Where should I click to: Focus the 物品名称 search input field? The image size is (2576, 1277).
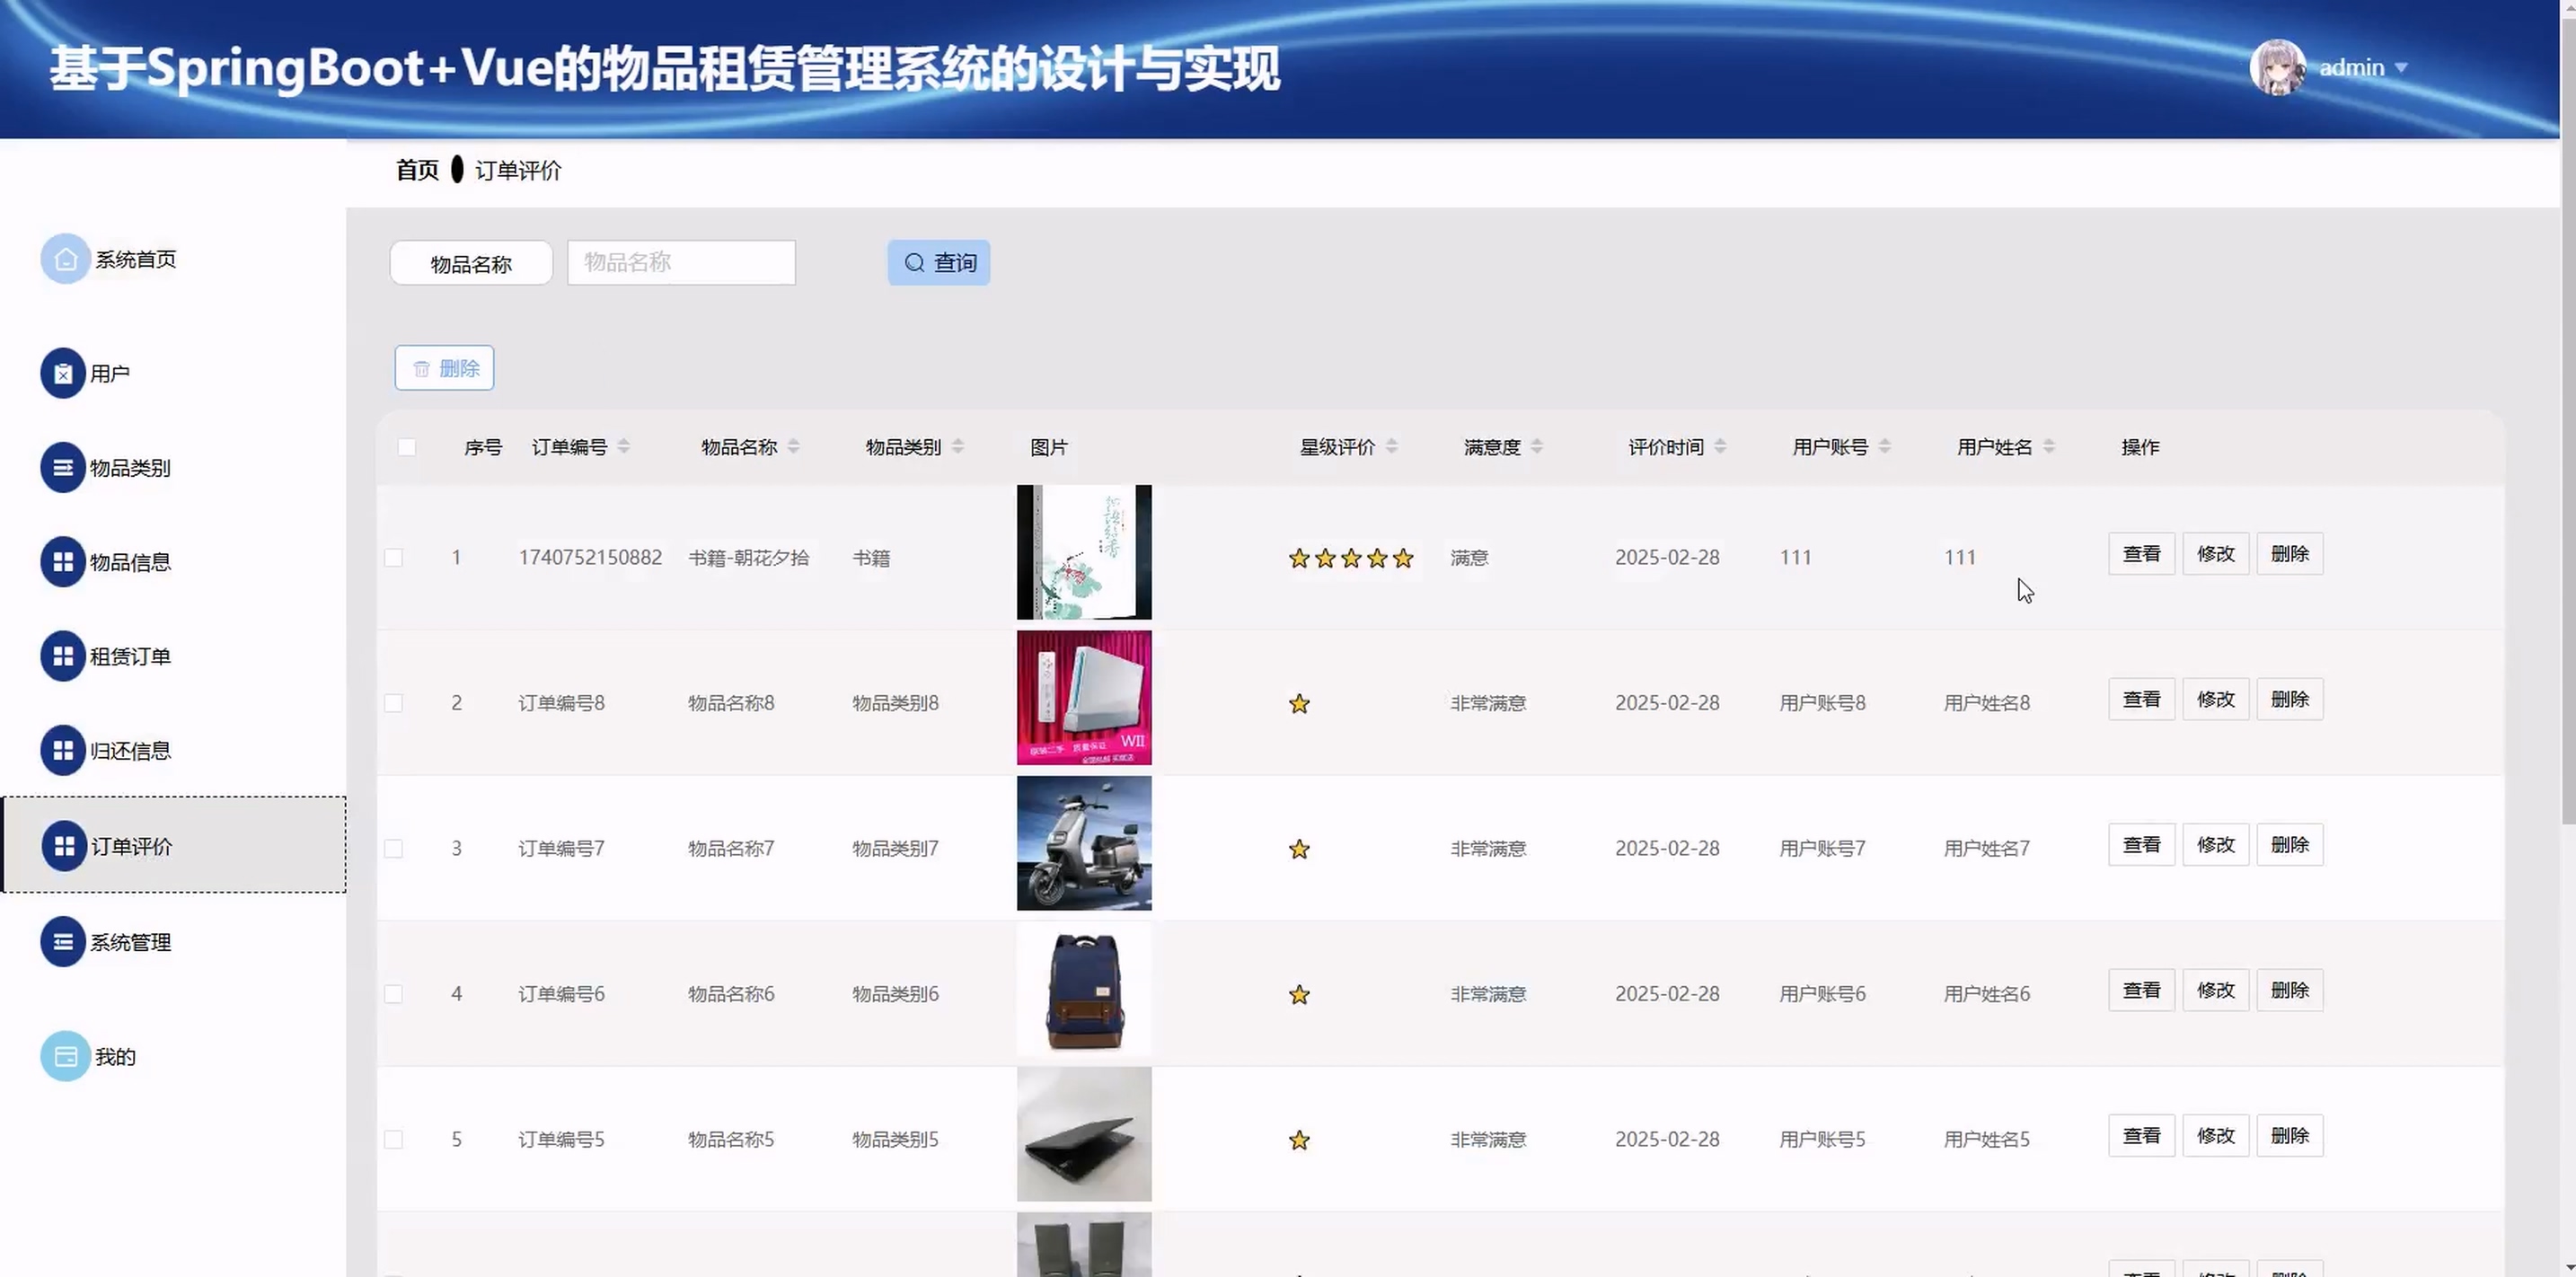pyautogui.click(x=680, y=262)
